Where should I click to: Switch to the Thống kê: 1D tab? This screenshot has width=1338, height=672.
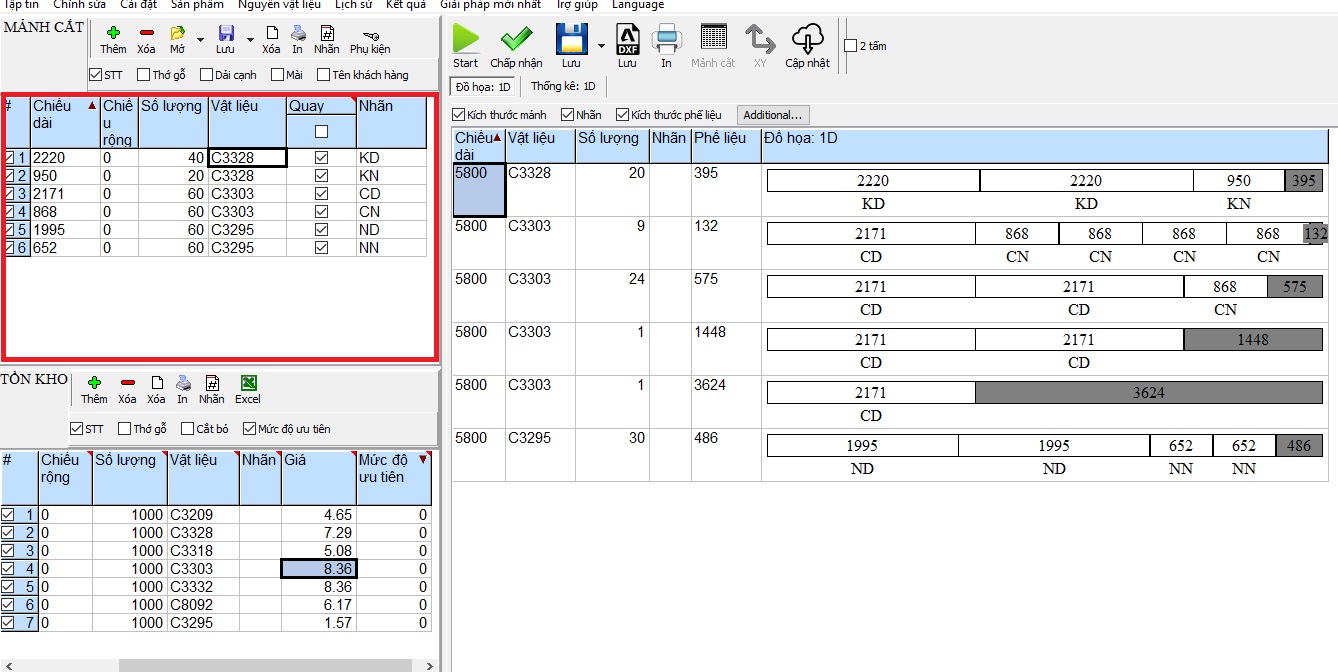[562, 87]
